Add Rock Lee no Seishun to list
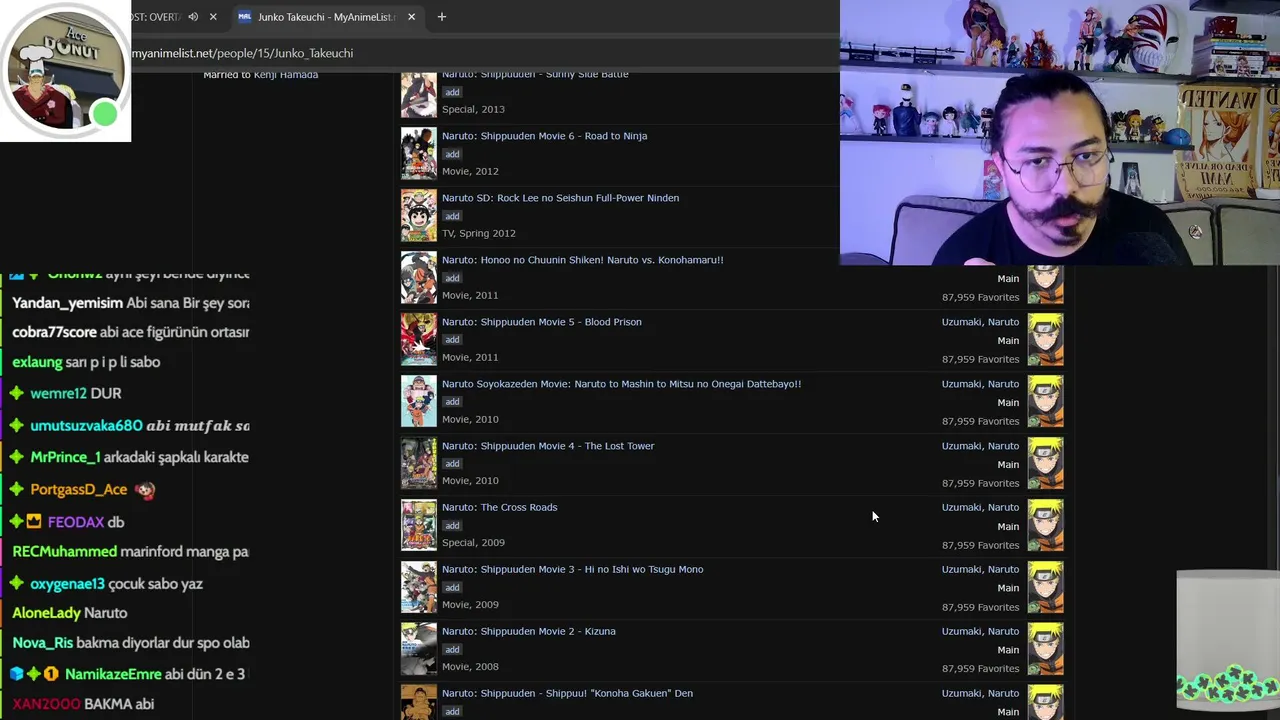This screenshot has height=720, width=1280. click(452, 216)
